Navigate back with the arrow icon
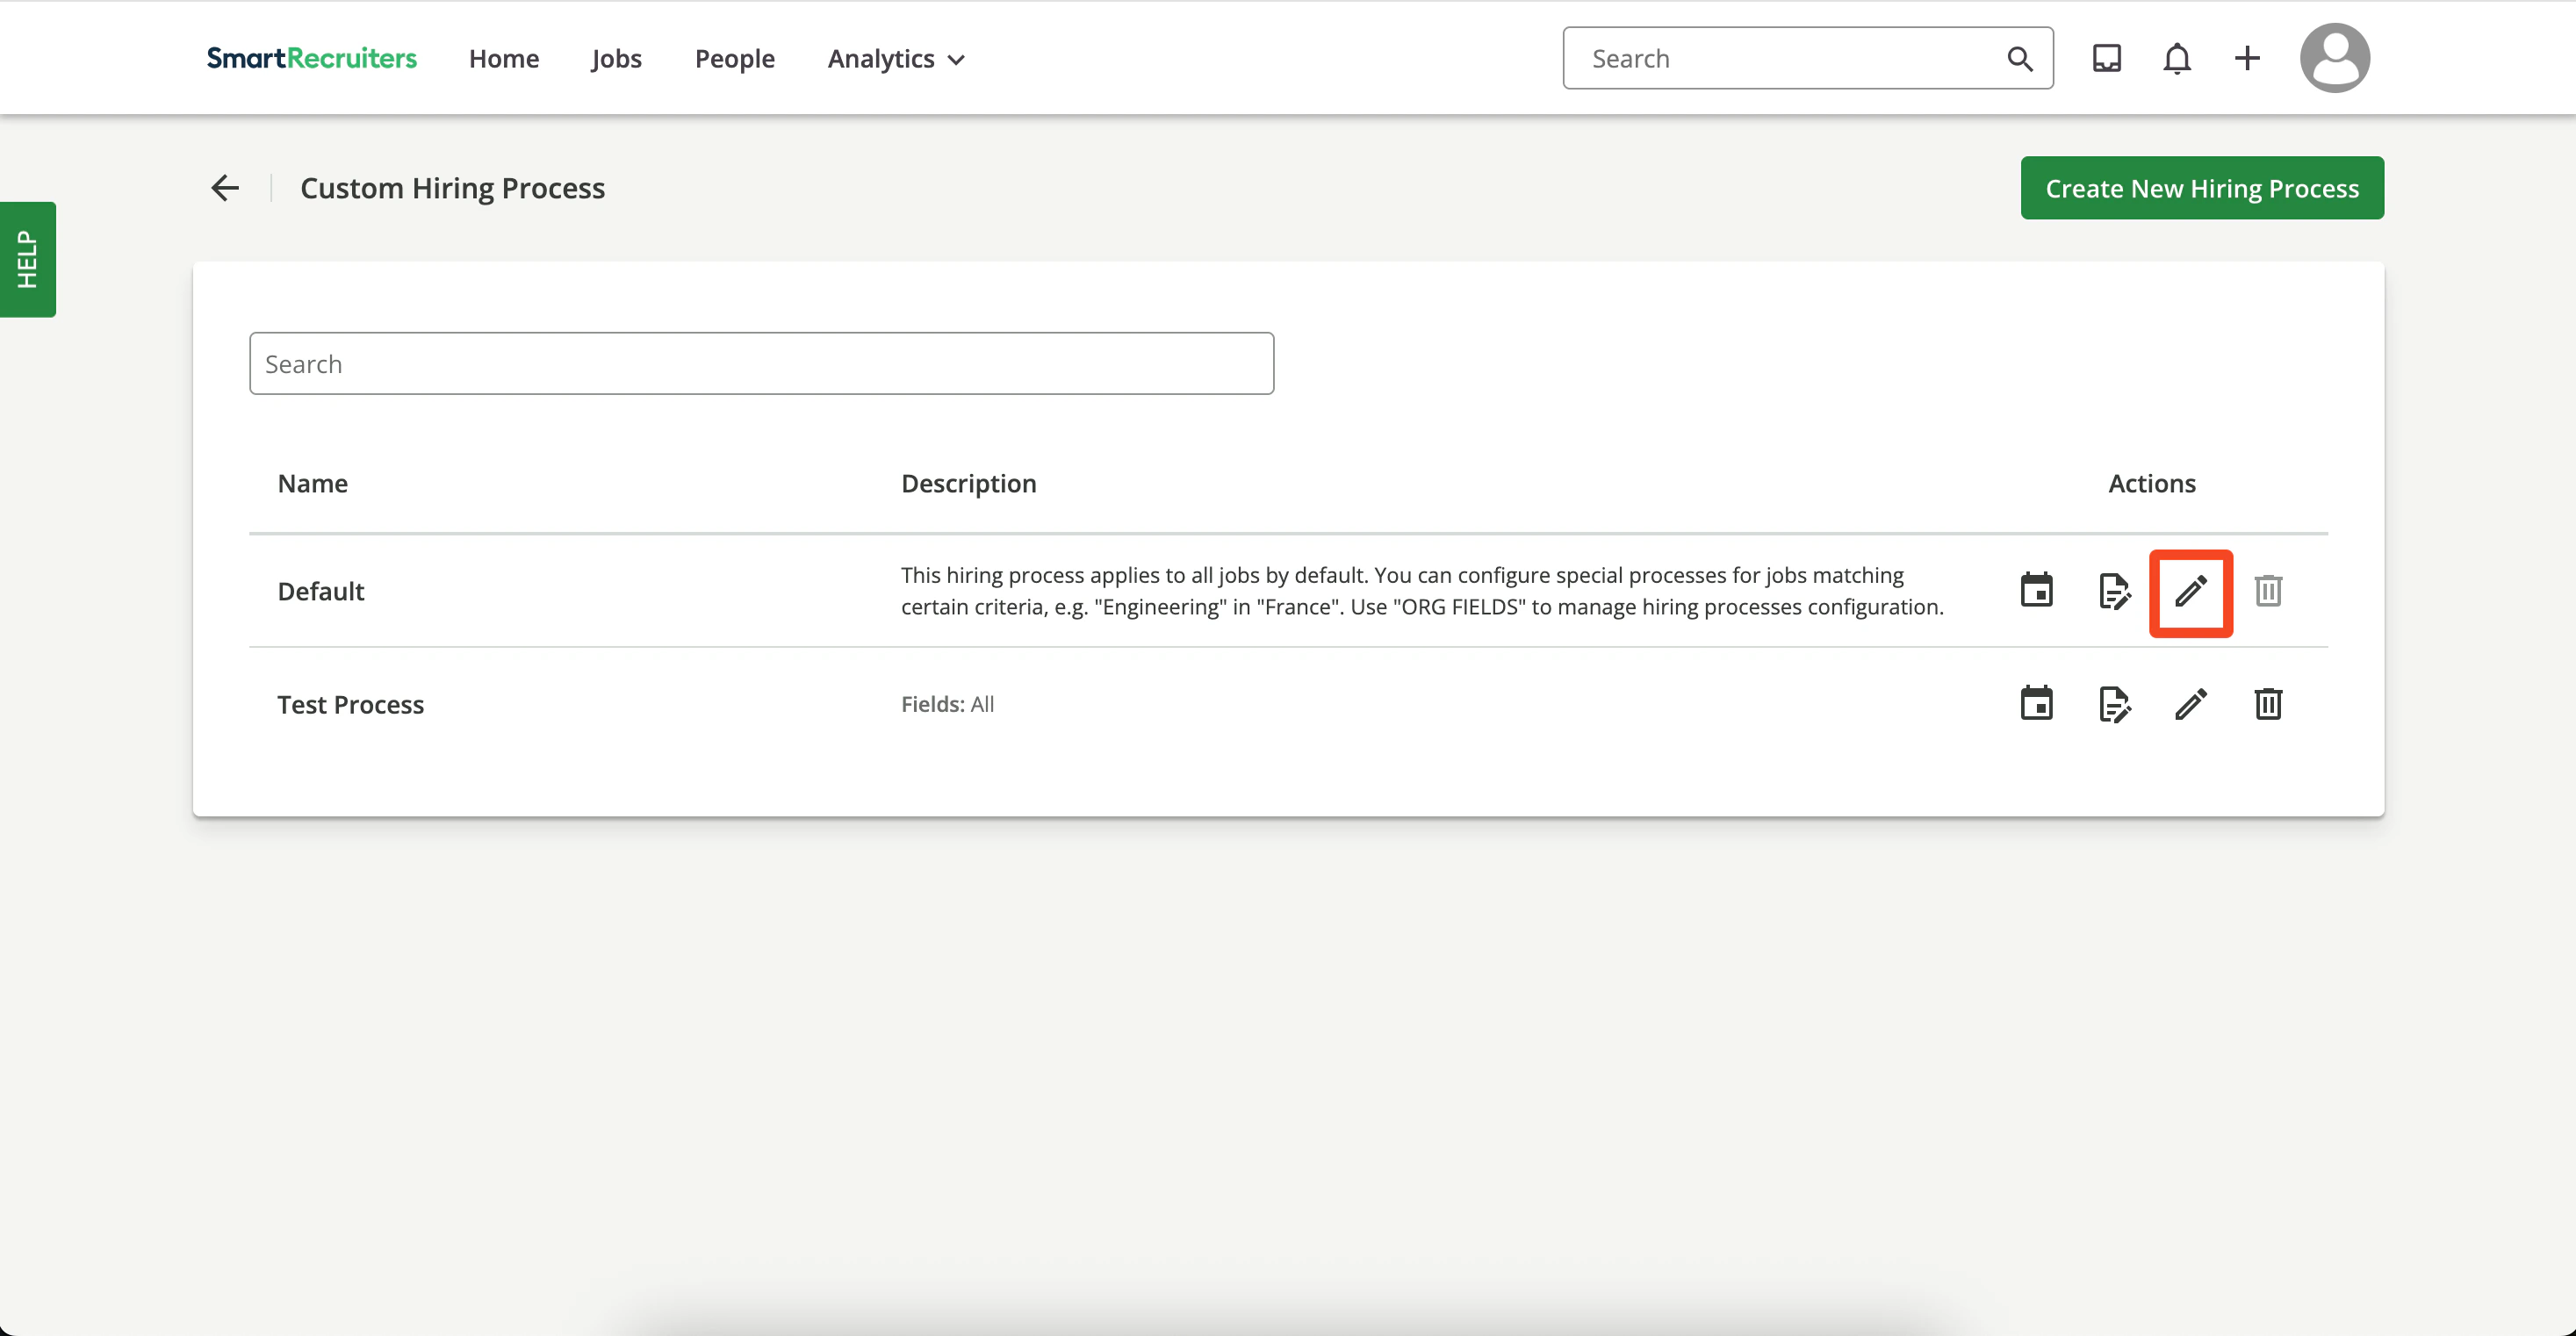This screenshot has height=1336, width=2576. (224, 187)
